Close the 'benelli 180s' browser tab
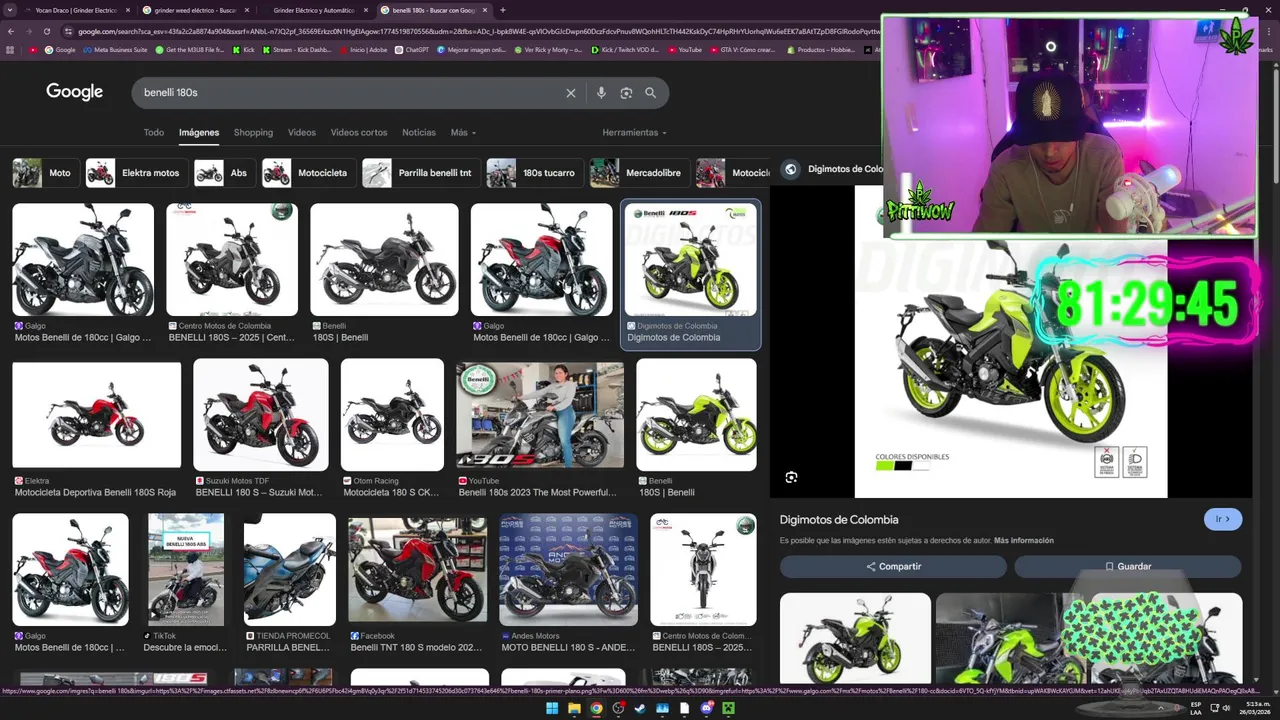 [486, 10]
